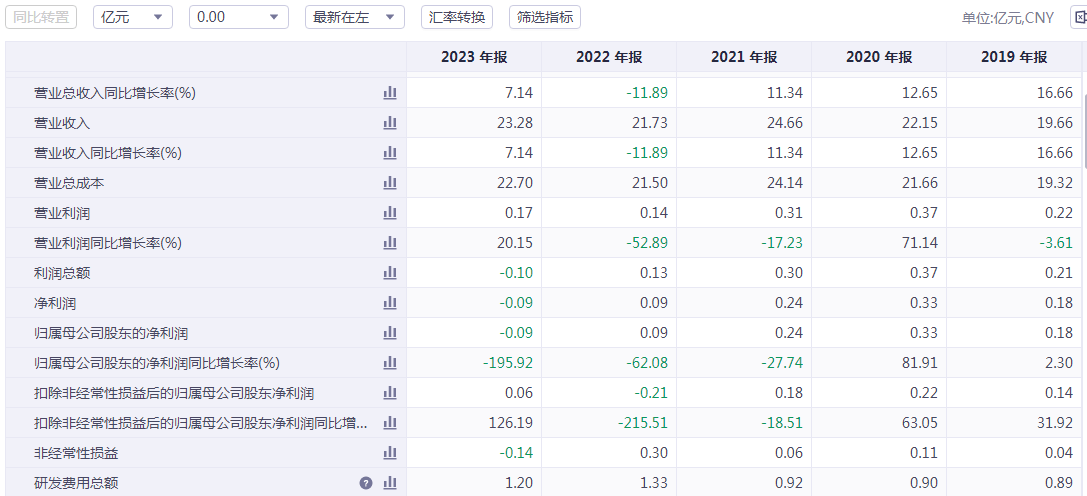Viewport: 1087px width, 496px height.
Task: Select the 2019 年报 column header
Action: pos(1014,57)
